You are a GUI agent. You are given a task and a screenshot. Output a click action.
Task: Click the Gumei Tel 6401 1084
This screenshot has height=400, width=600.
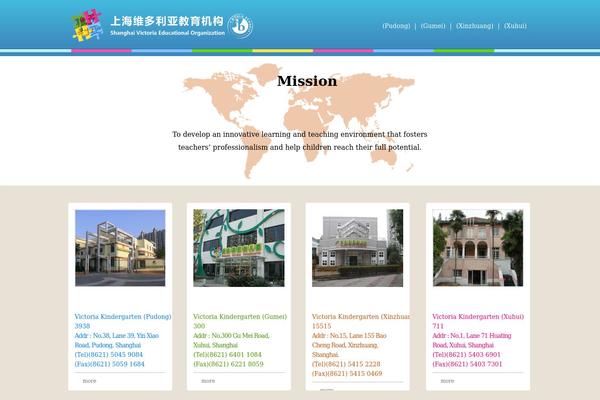pos(227,354)
